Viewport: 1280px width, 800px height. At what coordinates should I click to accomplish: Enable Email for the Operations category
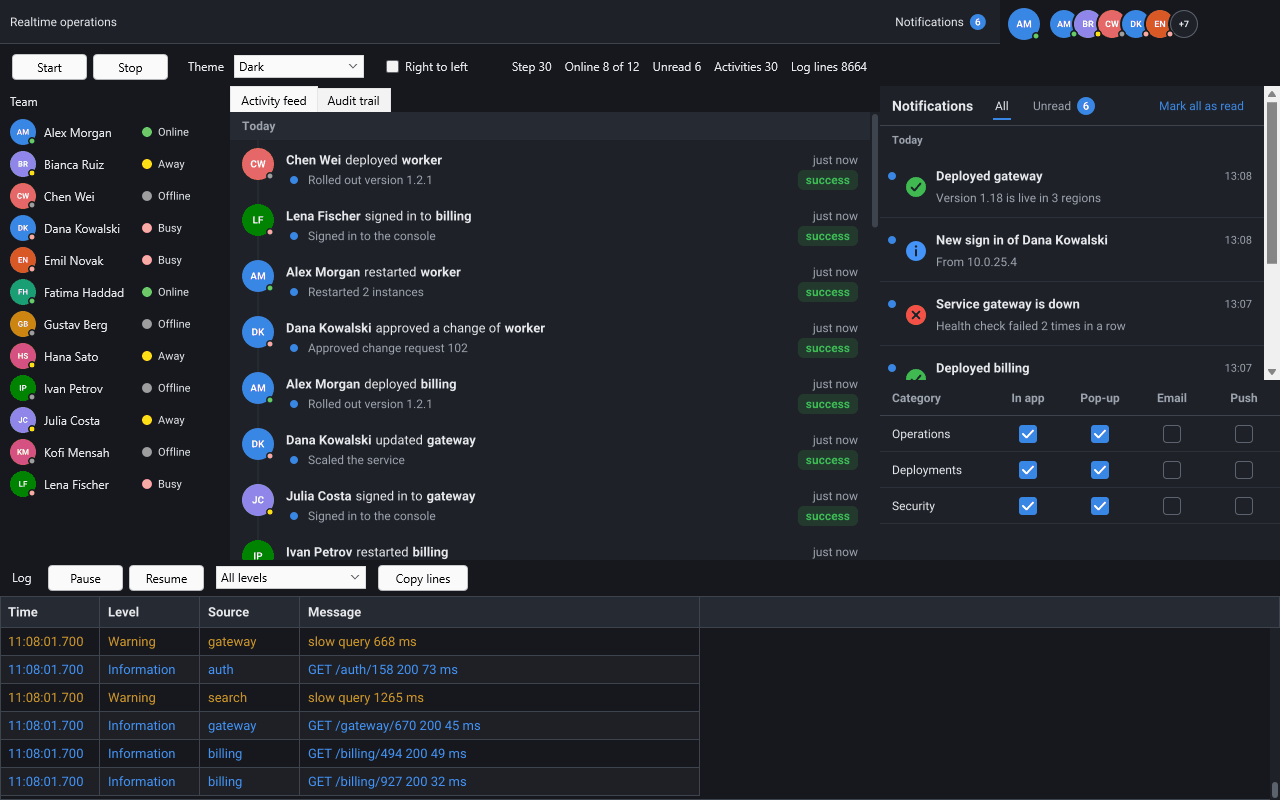1172,434
